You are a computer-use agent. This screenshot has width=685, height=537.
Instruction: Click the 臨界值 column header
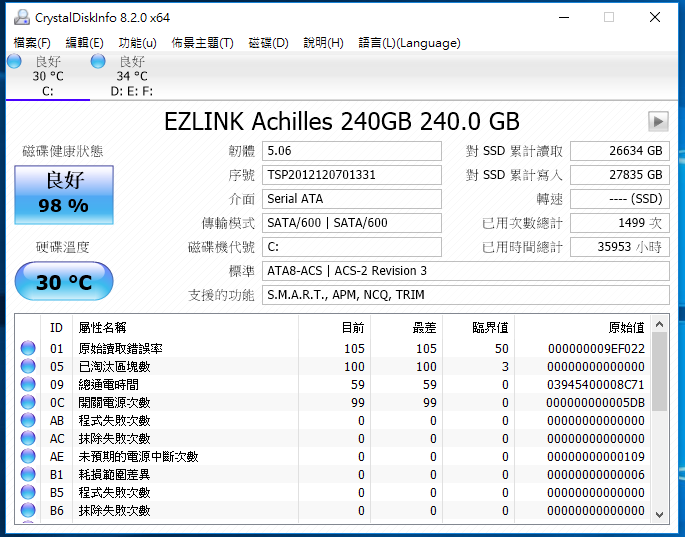[479, 327]
